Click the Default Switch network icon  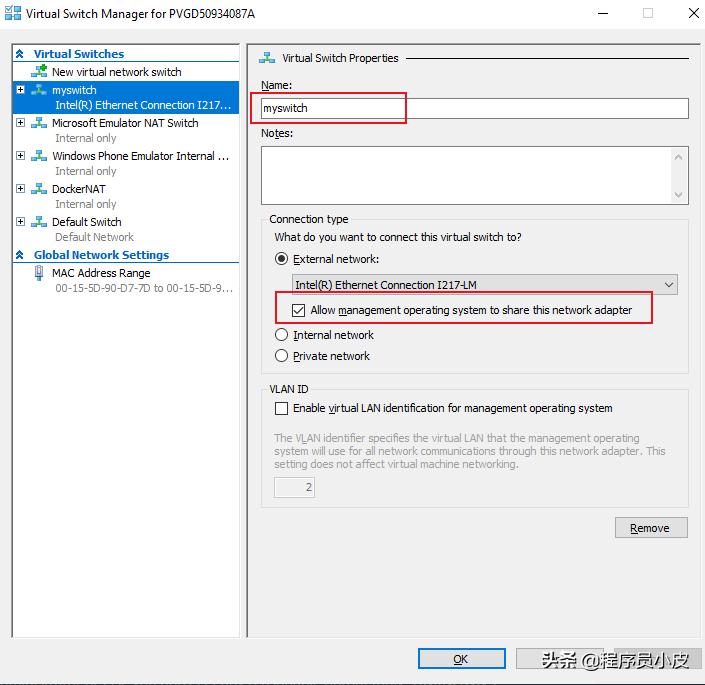(x=39, y=222)
